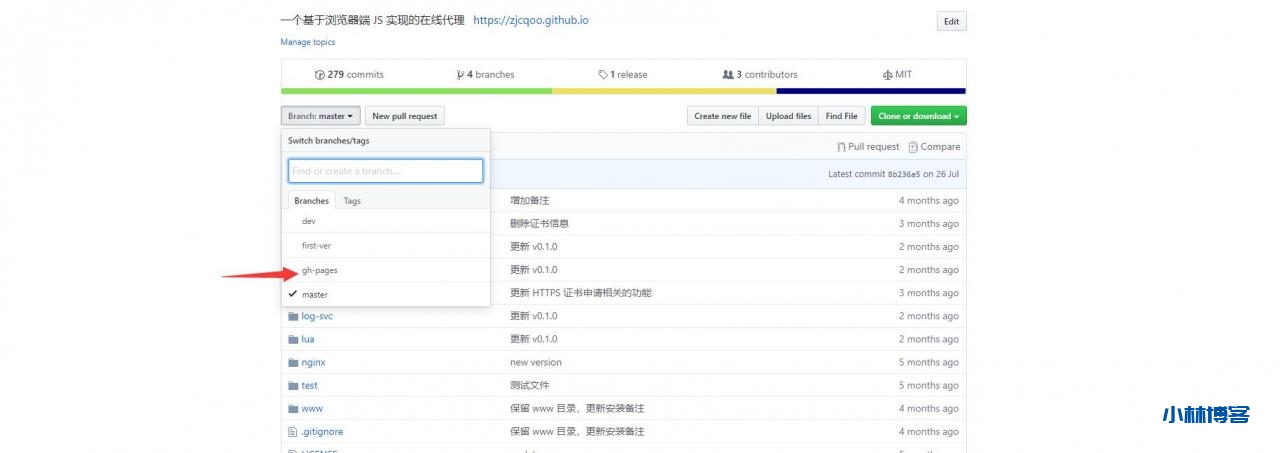Open 更新 v0.1.0 commit in log-svc row
Screen dimensions: 1280x453
coord(534,316)
